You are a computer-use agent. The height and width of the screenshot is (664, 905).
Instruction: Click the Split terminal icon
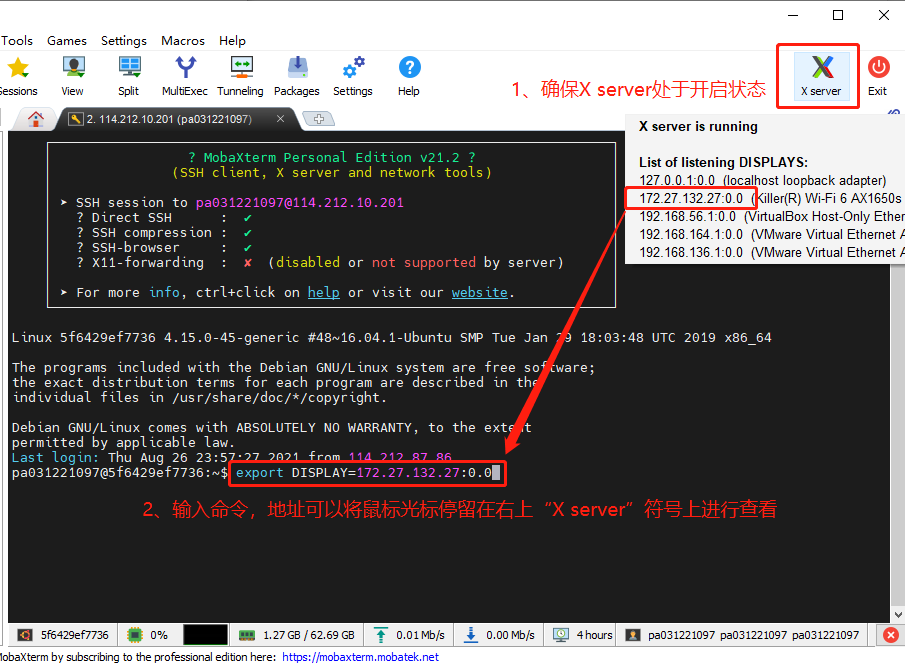129,75
